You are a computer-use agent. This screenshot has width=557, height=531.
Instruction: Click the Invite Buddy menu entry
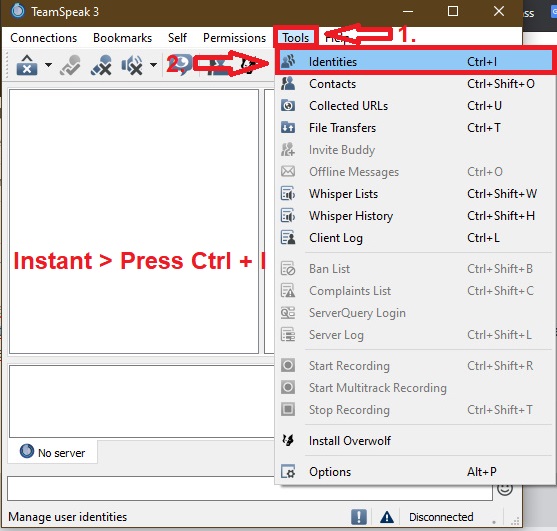(415, 150)
